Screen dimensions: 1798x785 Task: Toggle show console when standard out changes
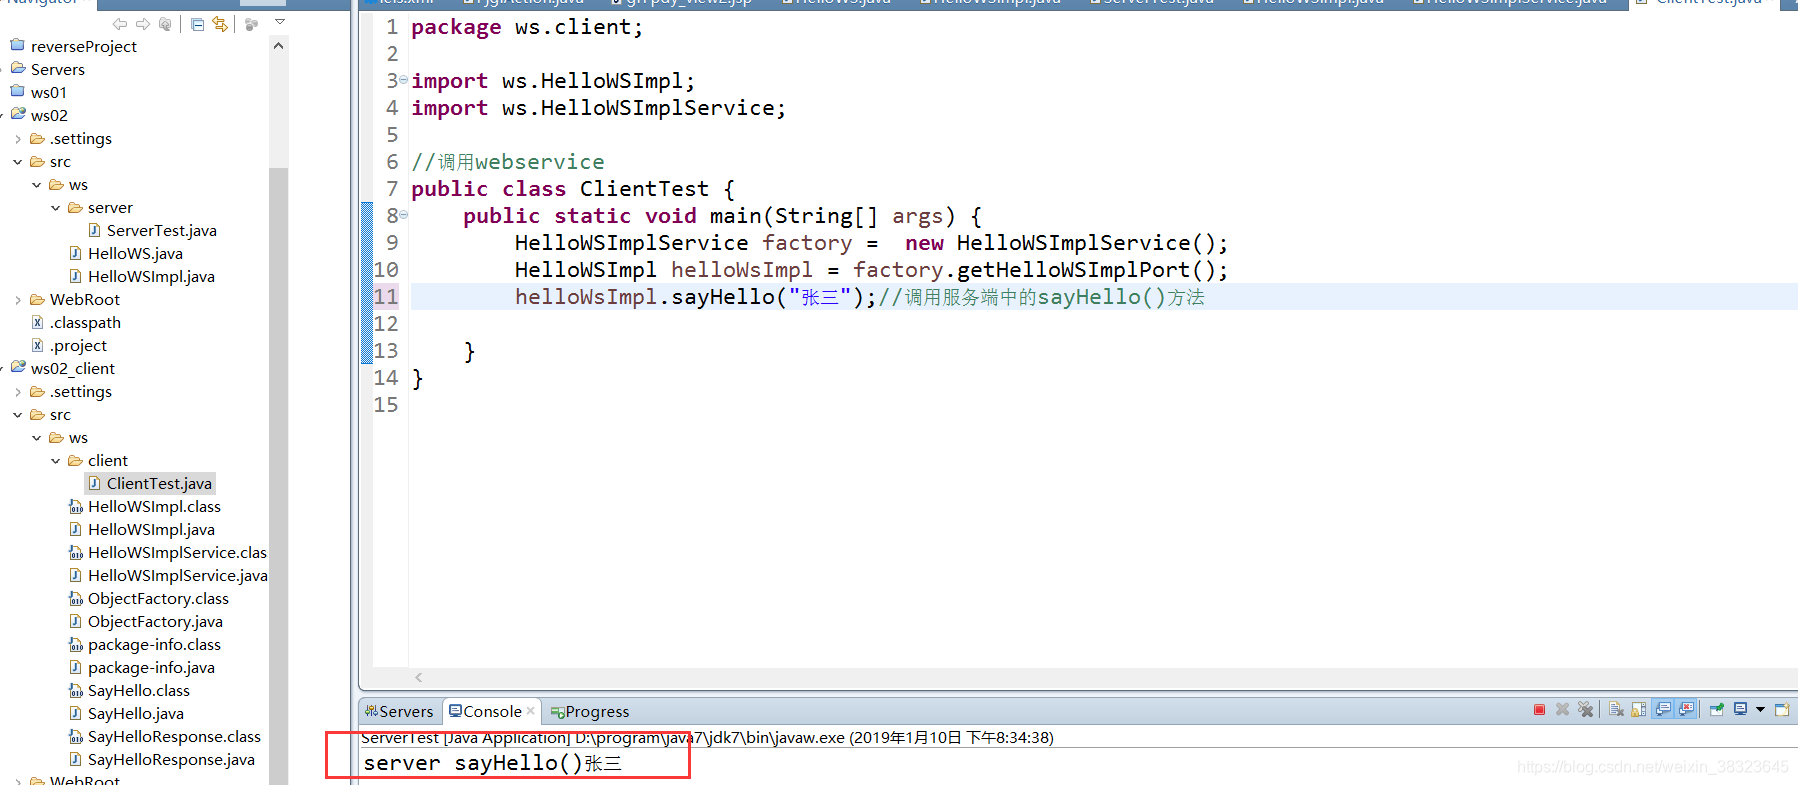tap(1664, 710)
